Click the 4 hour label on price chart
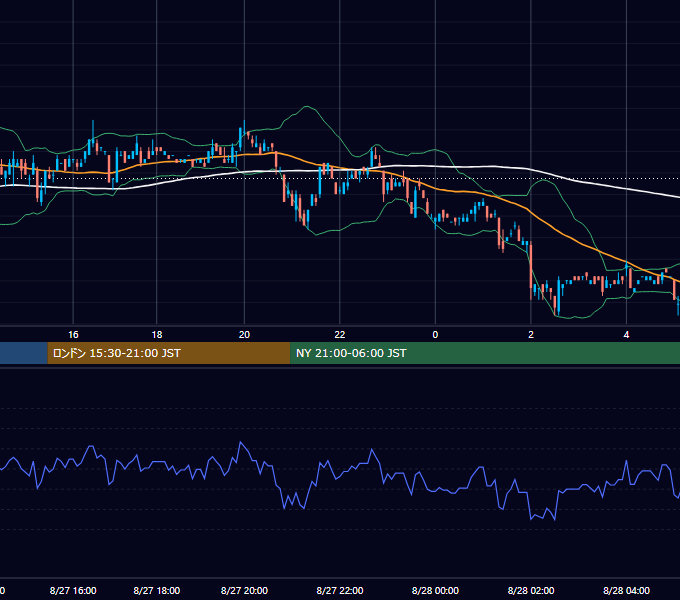 [x=626, y=335]
